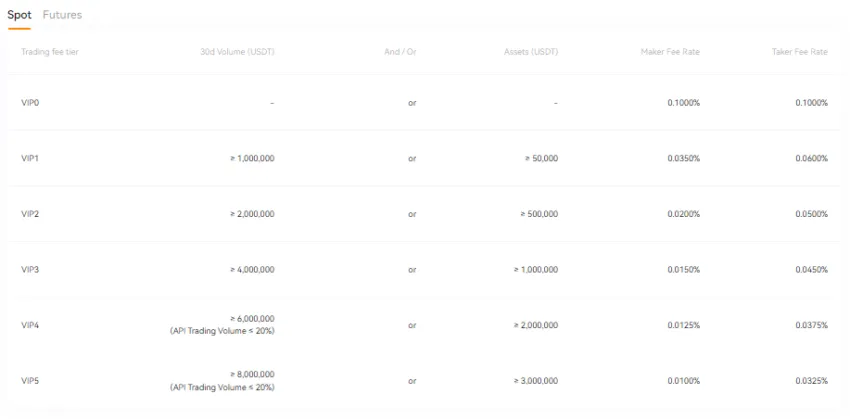The image size is (850, 419).
Task: Select the VIP4 tier row label
Action: 30,325
